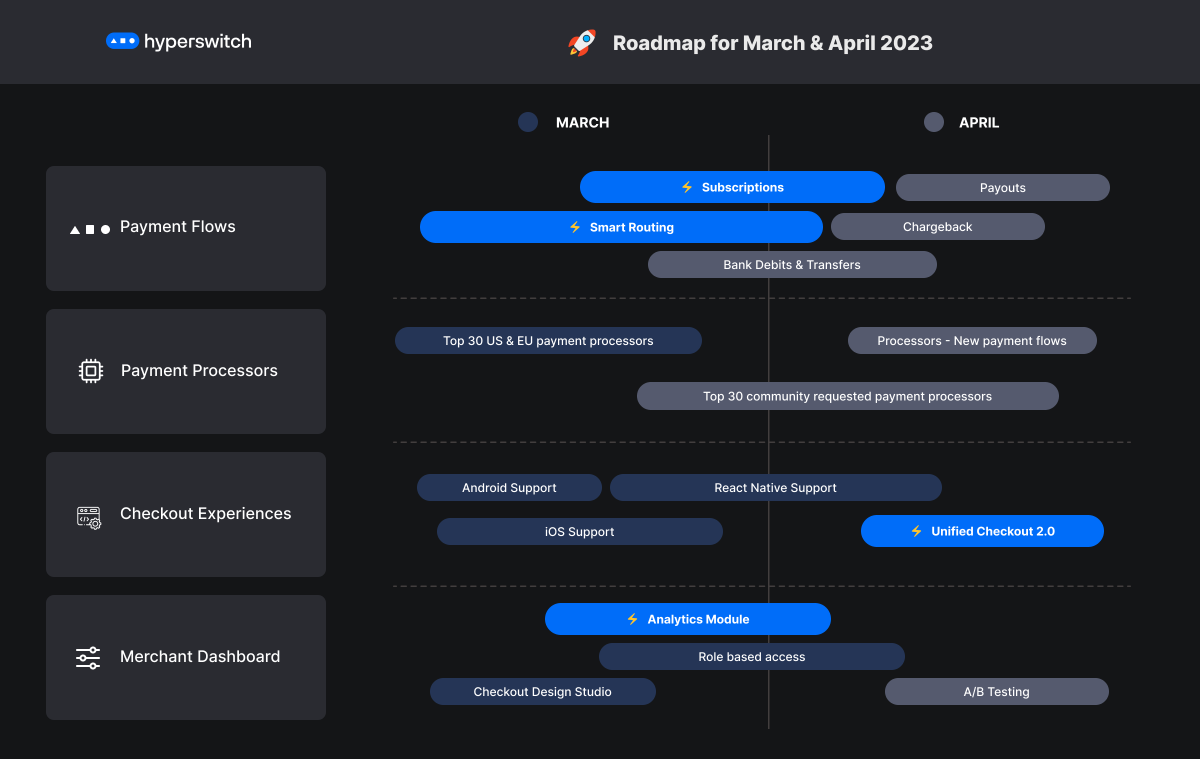The width and height of the screenshot is (1200, 759).
Task: Click the lightning bolt in Analytics Module pill
Action: click(632, 619)
